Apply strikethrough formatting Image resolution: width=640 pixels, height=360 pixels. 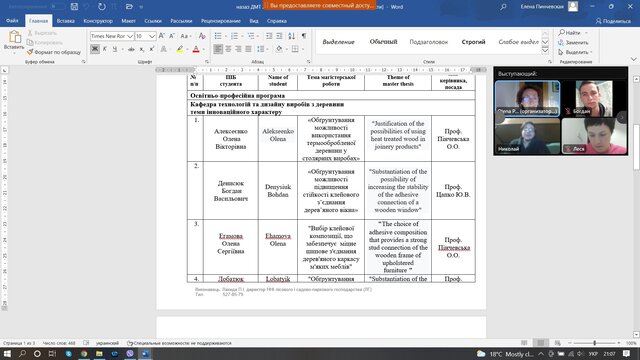131,49
